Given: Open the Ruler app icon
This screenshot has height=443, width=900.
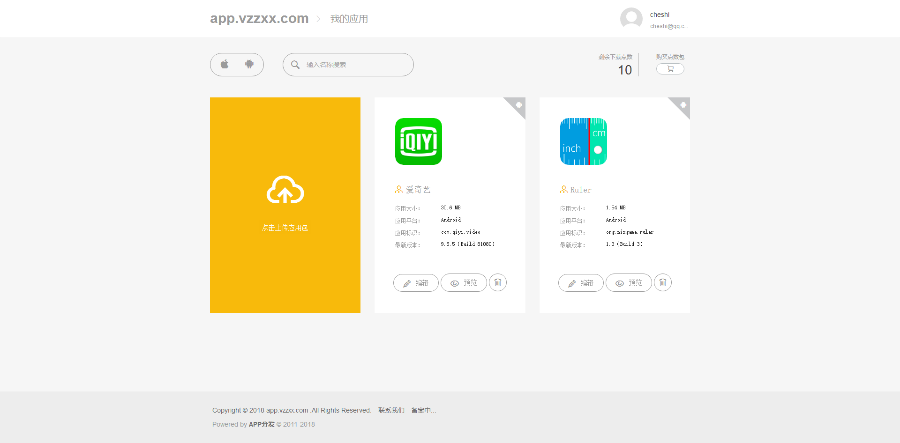Looking at the screenshot, I should [x=583, y=141].
